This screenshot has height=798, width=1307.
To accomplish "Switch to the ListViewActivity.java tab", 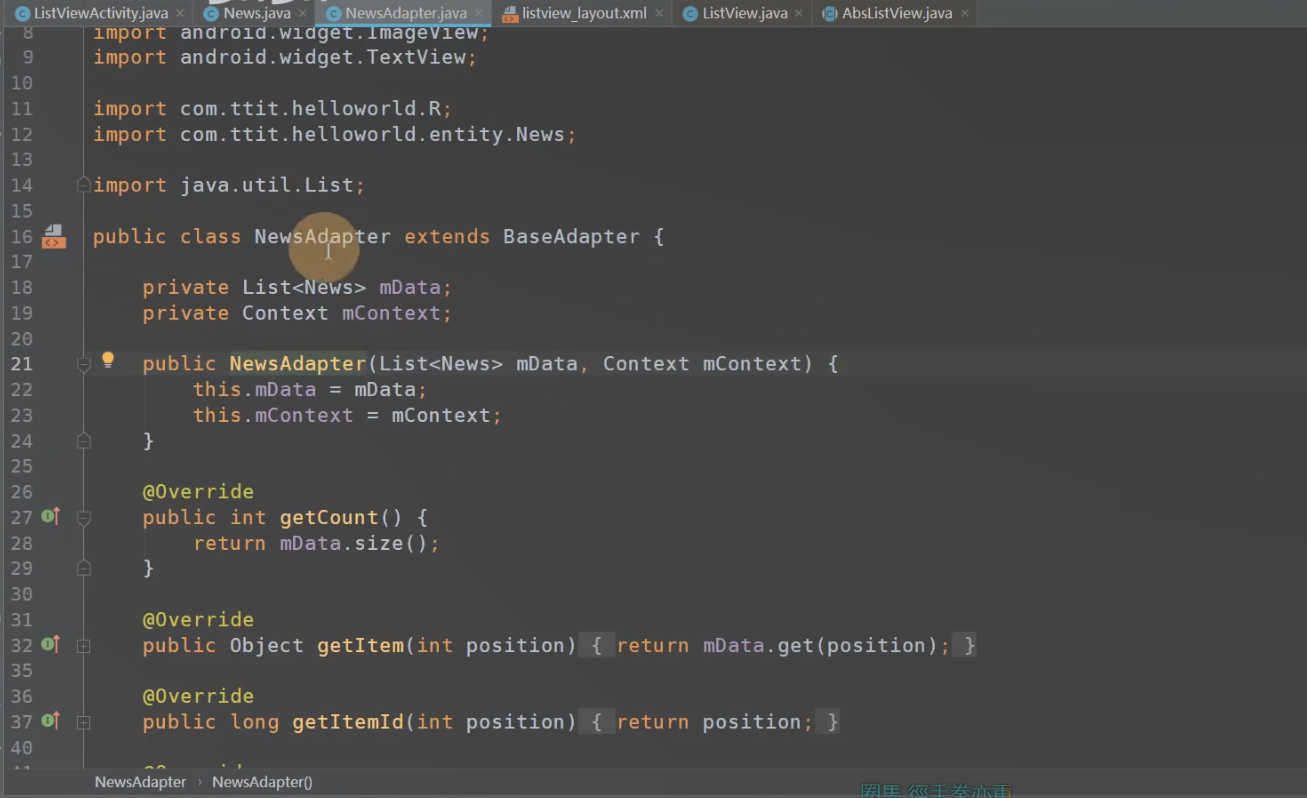I will [100, 13].
